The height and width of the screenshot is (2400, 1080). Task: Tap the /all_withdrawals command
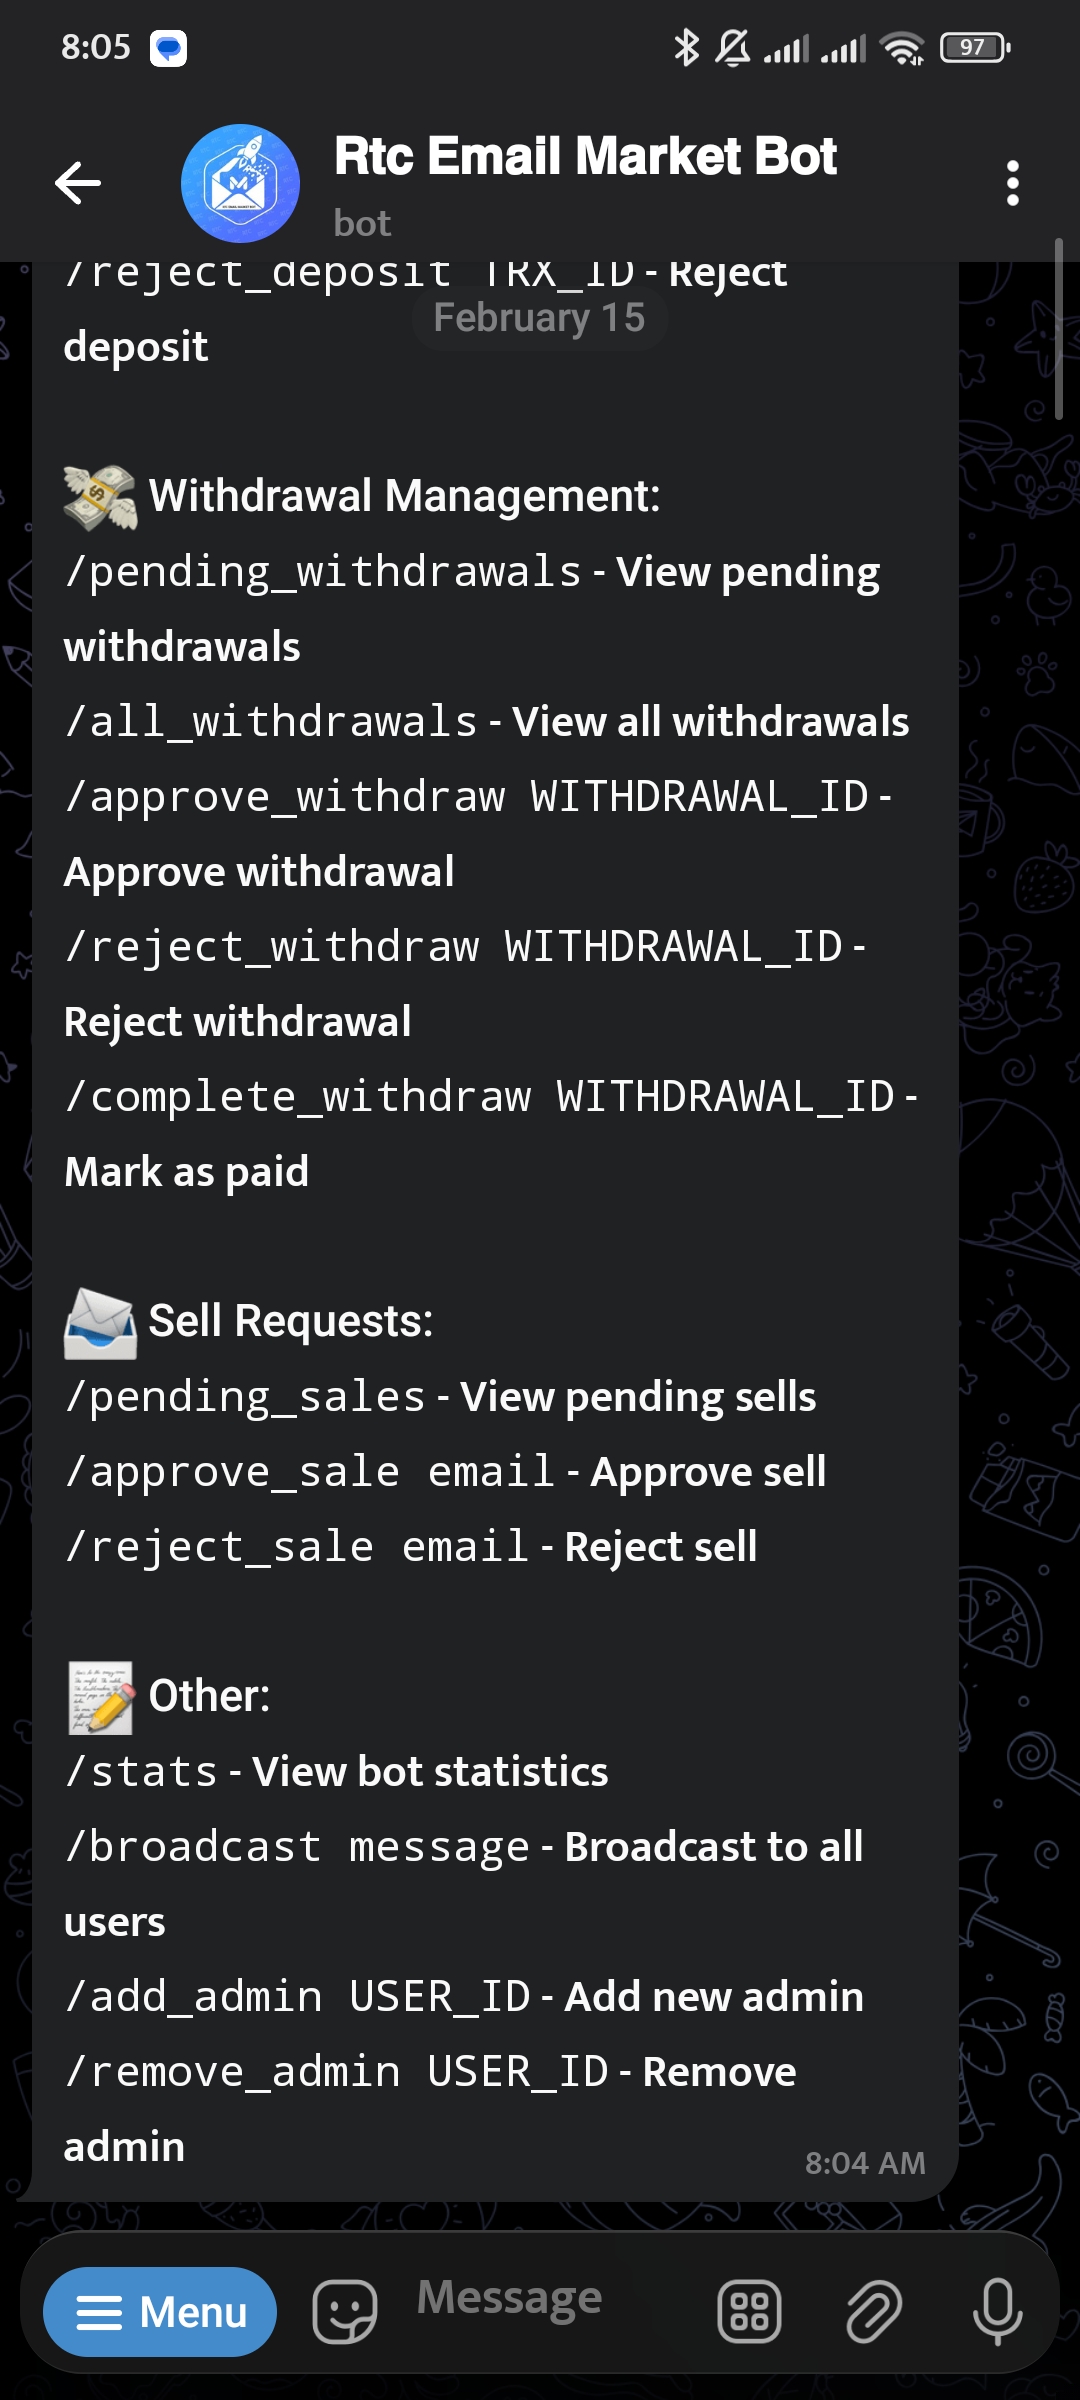(x=271, y=722)
